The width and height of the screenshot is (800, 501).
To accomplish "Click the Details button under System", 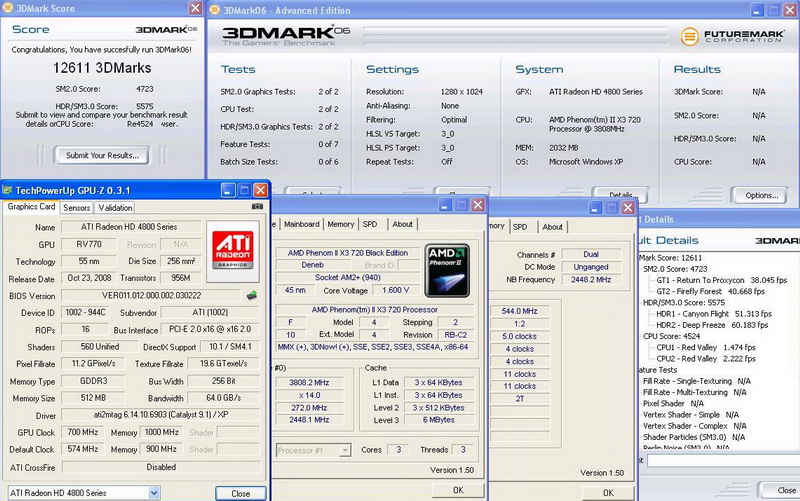I will coord(620,195).
